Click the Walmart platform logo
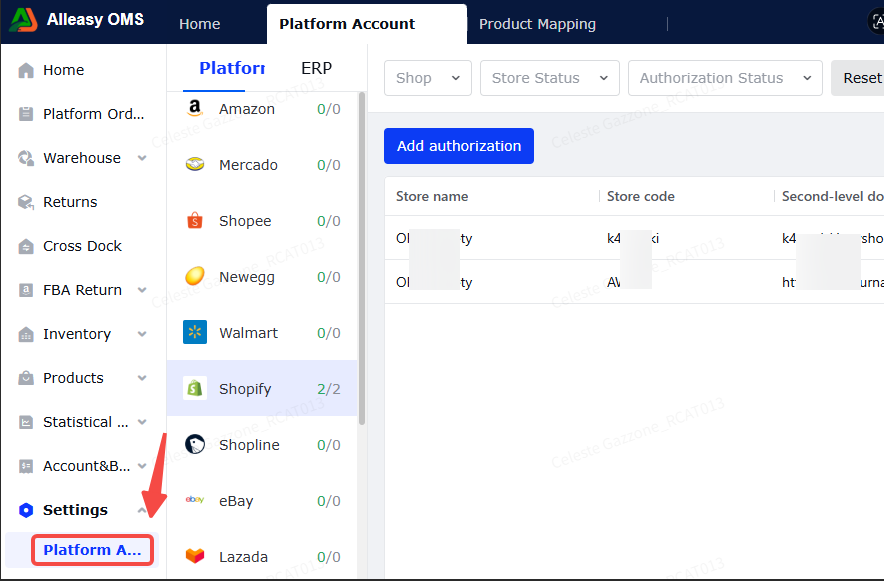 [195, 332]
